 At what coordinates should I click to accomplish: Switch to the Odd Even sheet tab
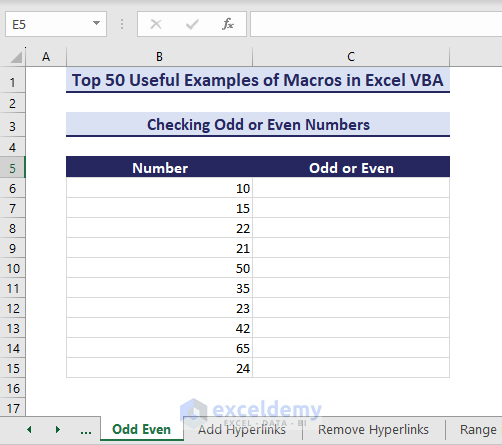coord(142,429)
